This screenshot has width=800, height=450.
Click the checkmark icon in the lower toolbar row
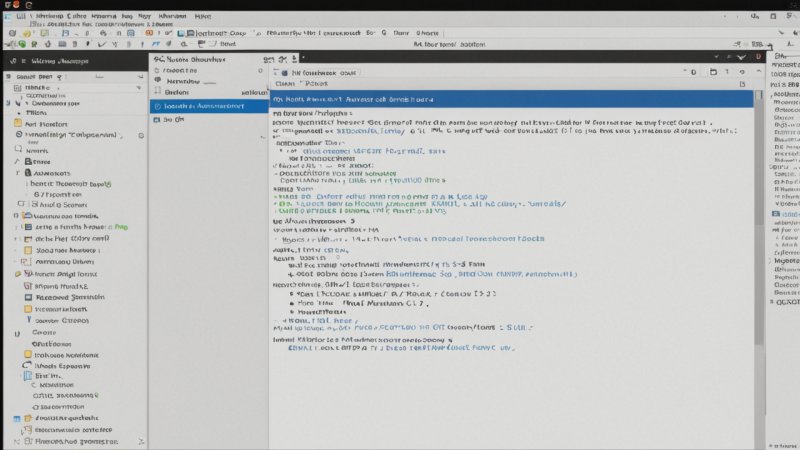(x=102, y=44)
